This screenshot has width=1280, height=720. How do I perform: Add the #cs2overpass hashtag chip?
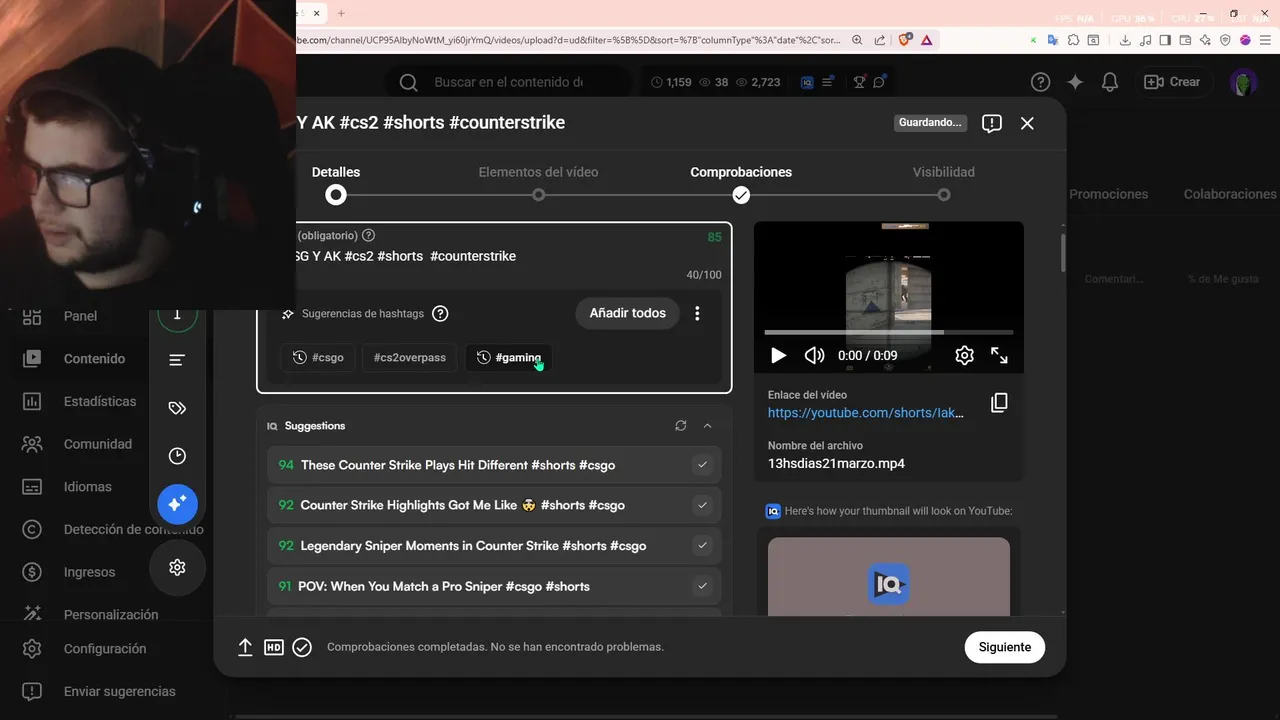(x=410, y=357)
